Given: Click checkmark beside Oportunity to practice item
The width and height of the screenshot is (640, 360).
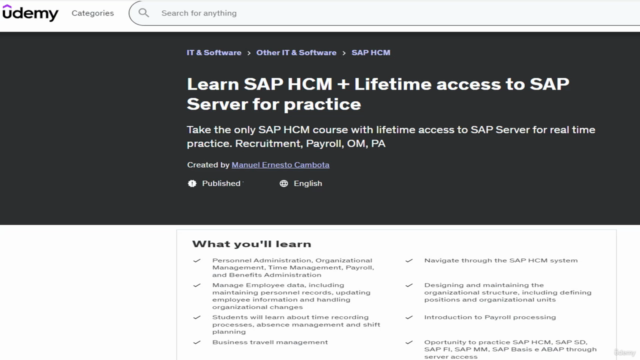Looking at the screenshot, I should pyautogui.click(x=409, y=342).
